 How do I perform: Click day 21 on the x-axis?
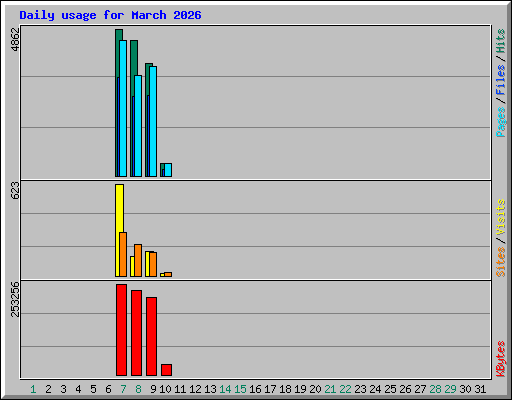[x=330, y=389]
